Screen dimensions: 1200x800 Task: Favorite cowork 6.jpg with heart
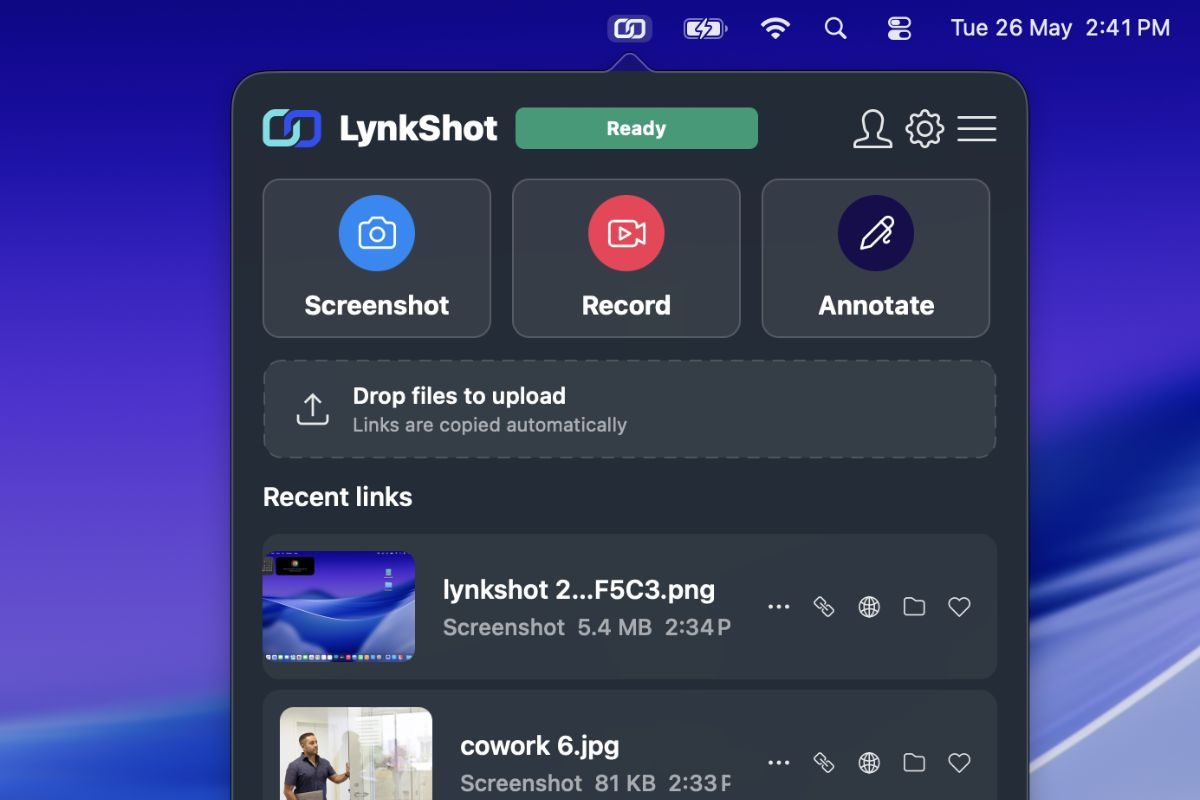959,763
